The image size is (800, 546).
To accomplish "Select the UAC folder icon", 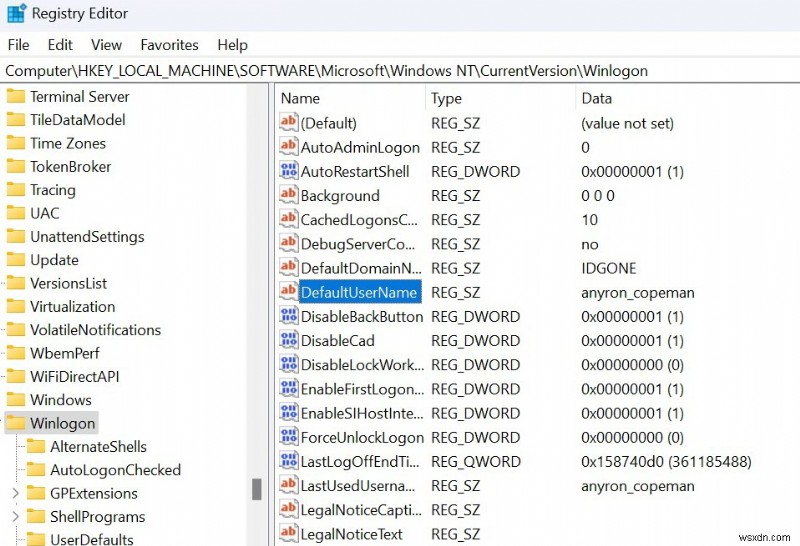I will point(16,213).
